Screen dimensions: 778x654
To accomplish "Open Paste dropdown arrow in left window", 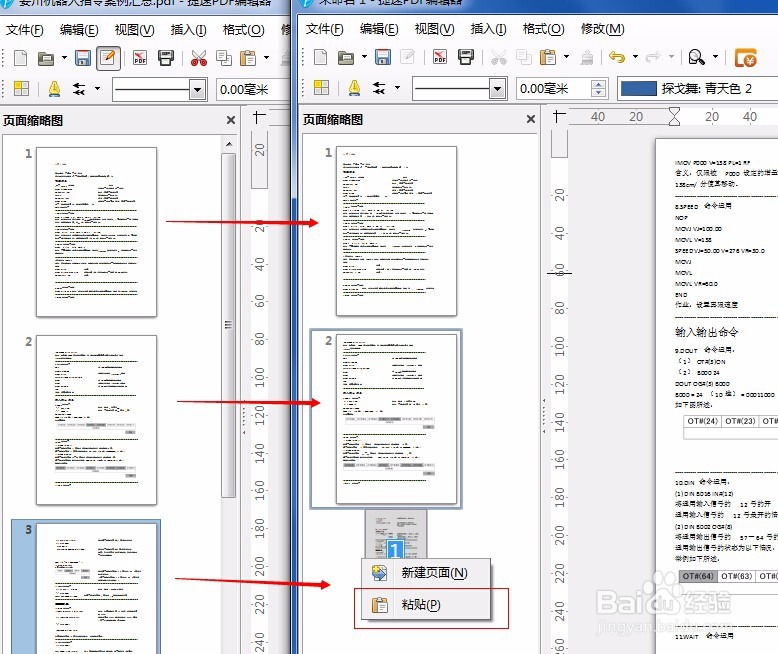I will click(266, 58).
